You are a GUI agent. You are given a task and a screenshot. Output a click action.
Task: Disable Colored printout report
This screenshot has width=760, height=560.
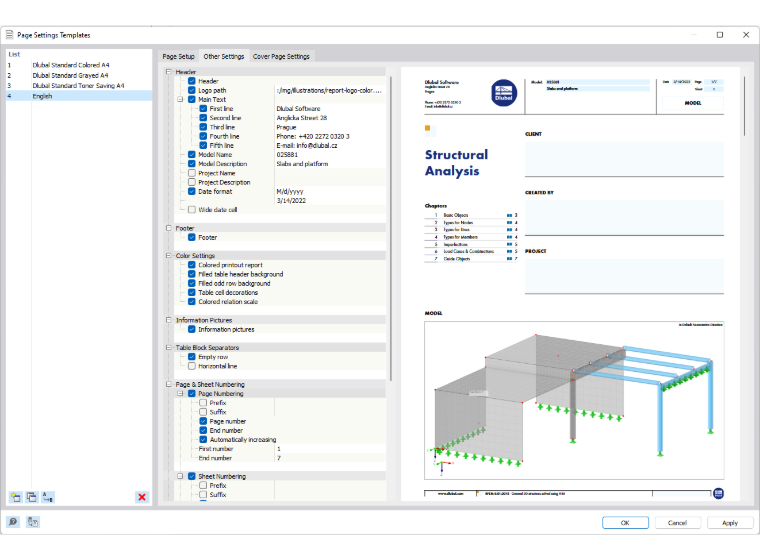point(192,265)
